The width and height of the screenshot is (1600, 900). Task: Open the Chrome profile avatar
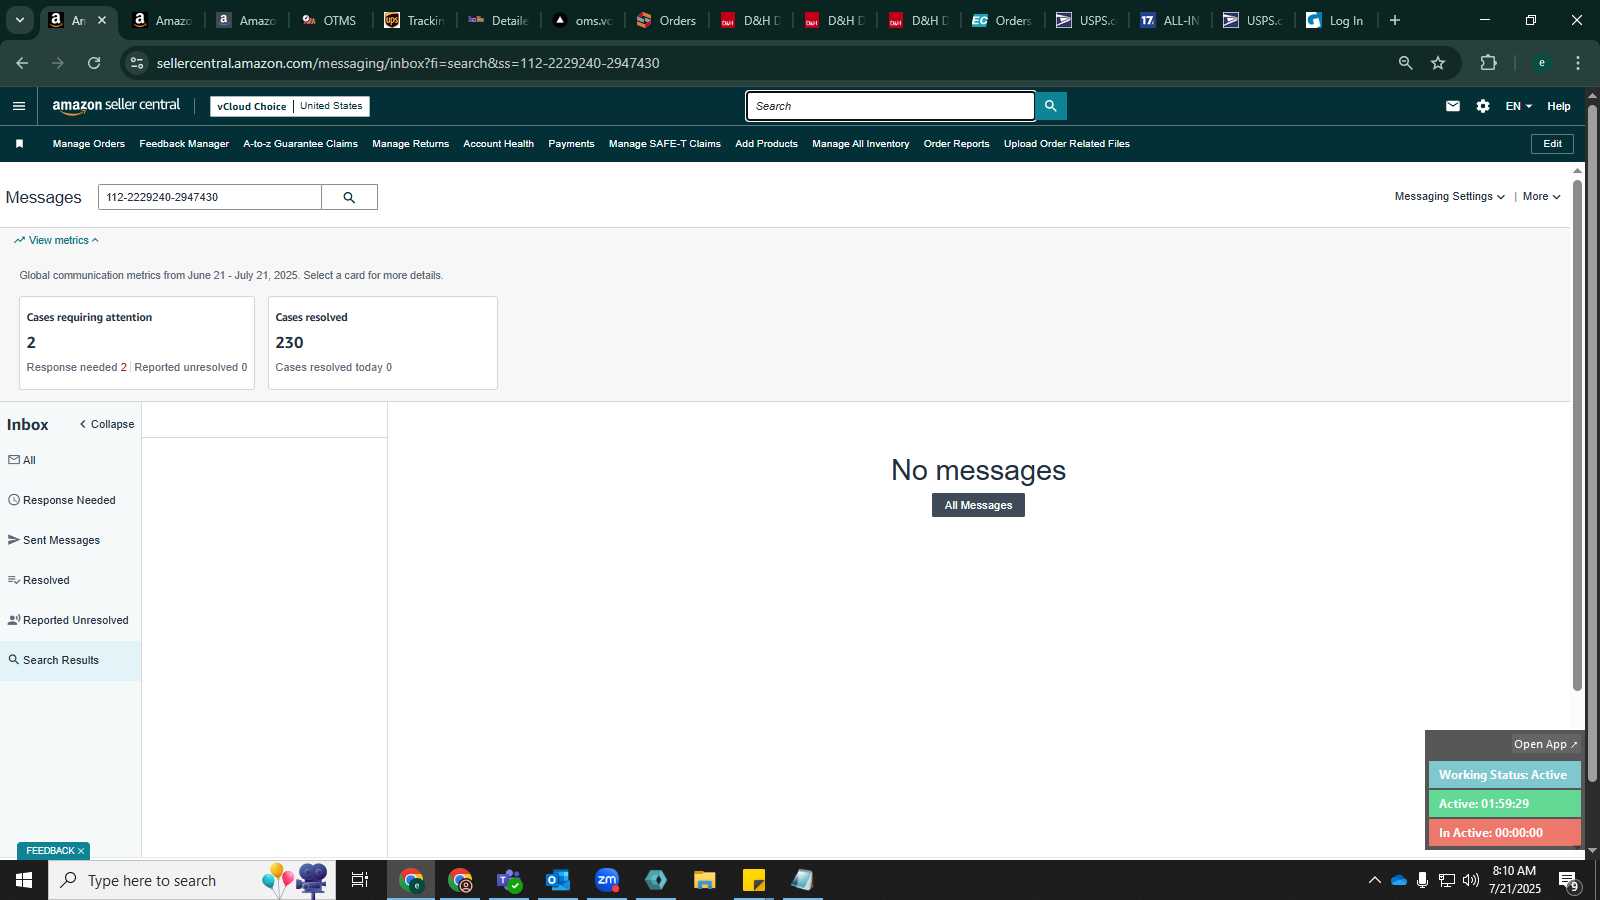click(x=1542, y=63)
